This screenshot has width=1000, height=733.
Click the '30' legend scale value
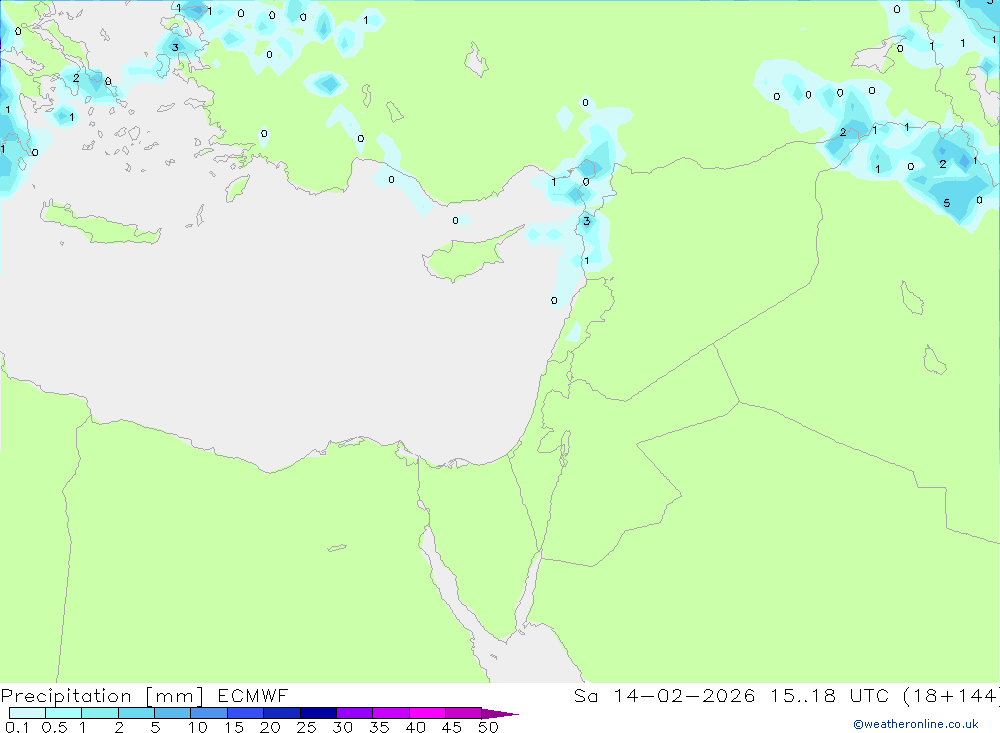pos(343,727)
